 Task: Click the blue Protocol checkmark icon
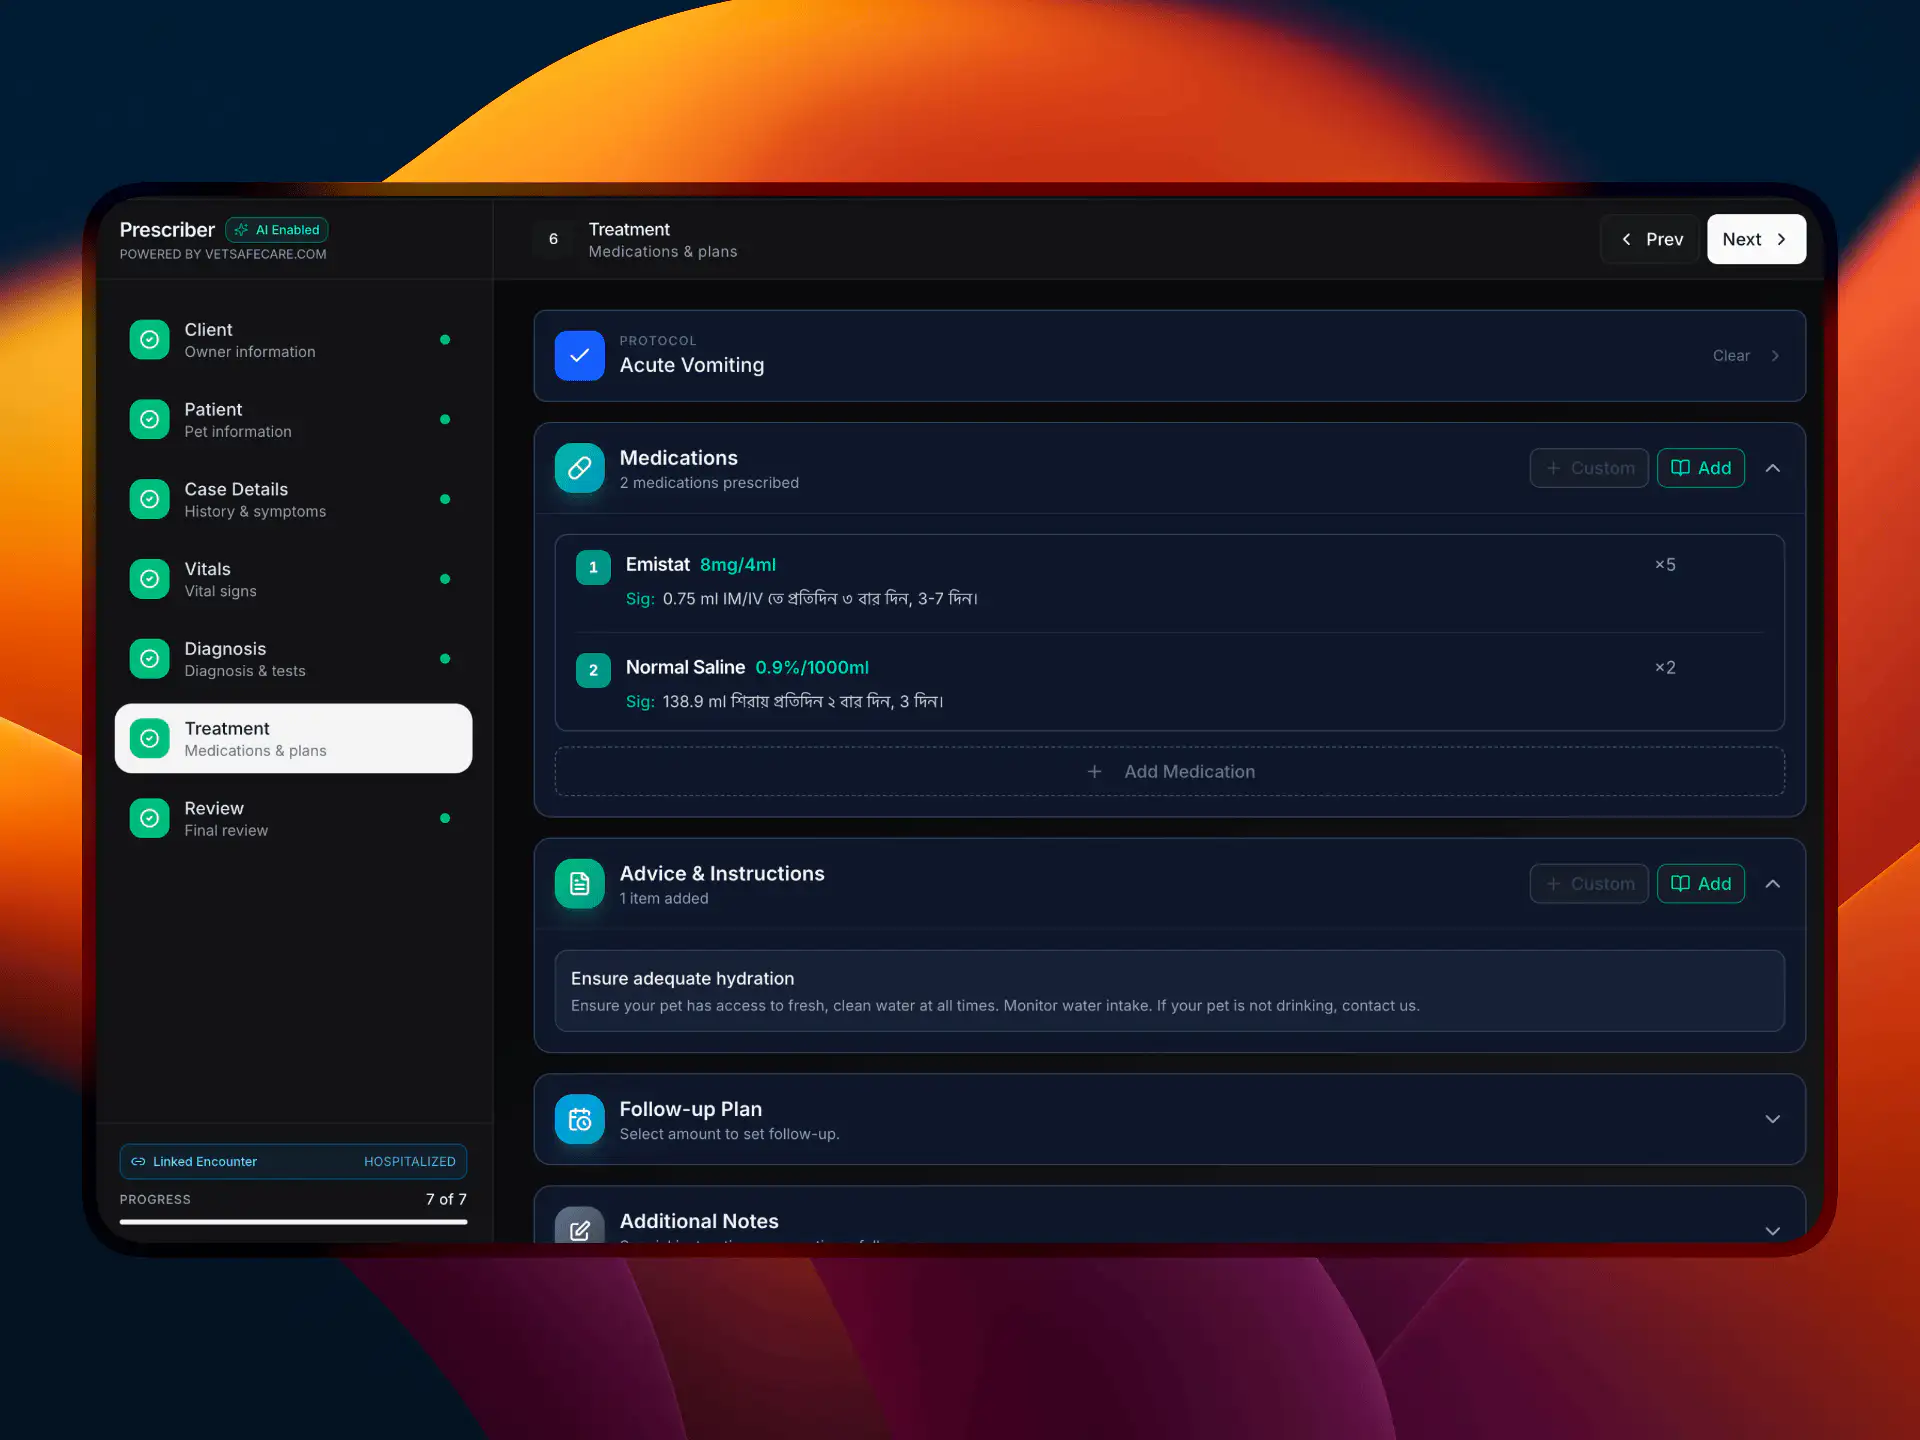point(580,355)
